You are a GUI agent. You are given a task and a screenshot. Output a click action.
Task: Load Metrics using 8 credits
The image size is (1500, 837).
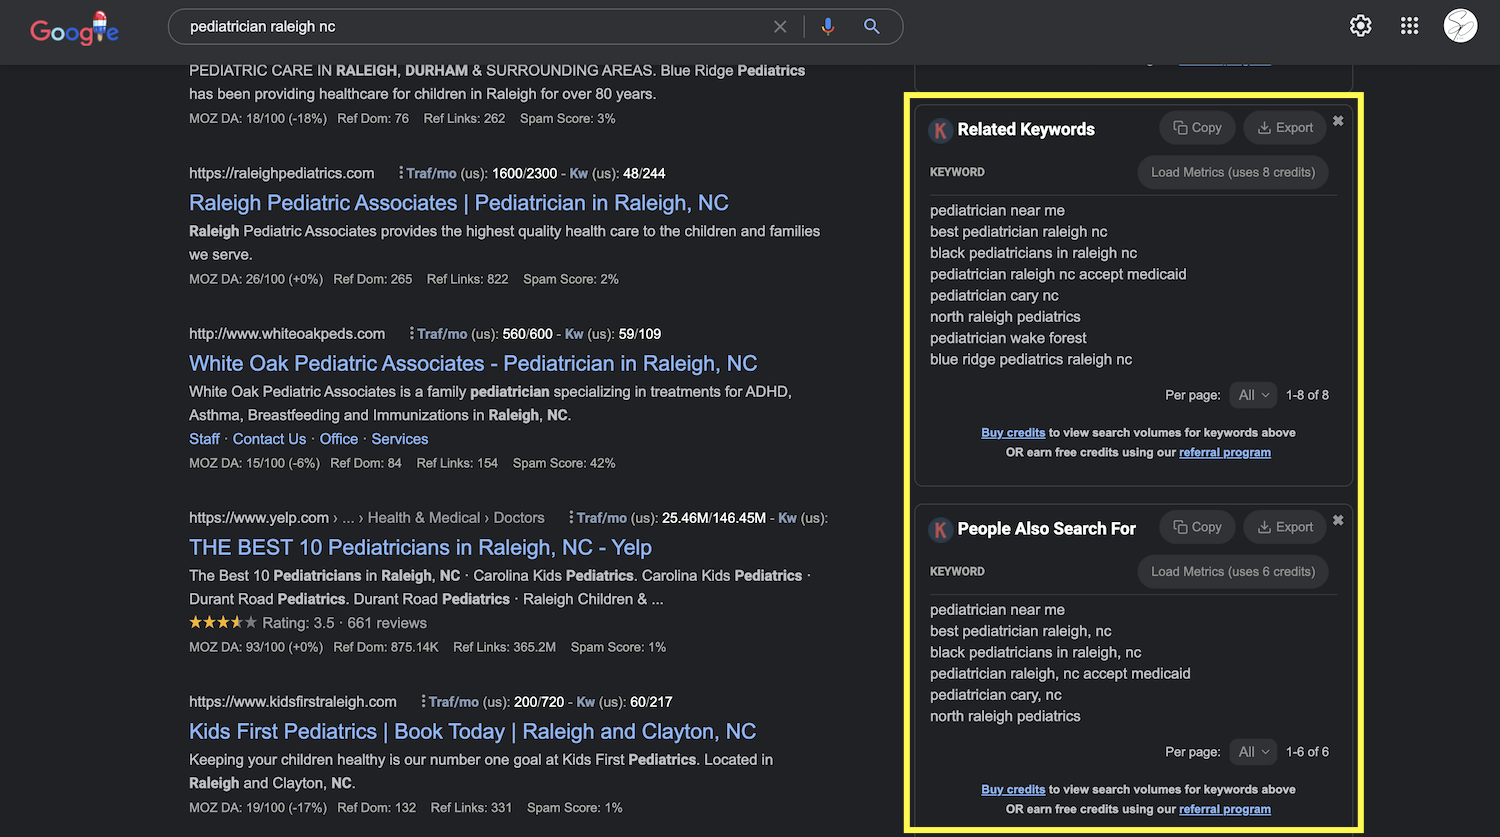point(1233,172)
